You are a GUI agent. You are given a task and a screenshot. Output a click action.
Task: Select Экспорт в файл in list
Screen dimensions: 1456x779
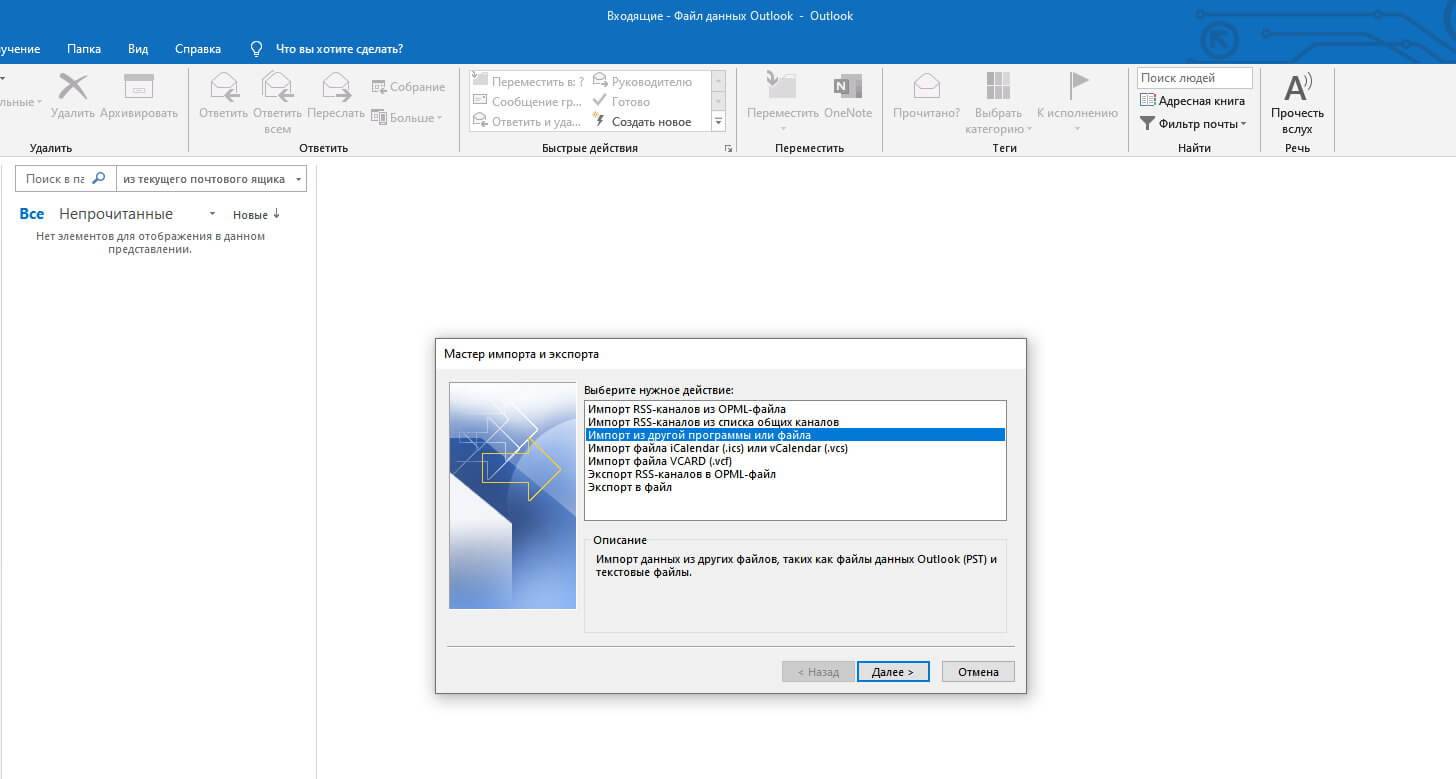click(x=630, y=488)
